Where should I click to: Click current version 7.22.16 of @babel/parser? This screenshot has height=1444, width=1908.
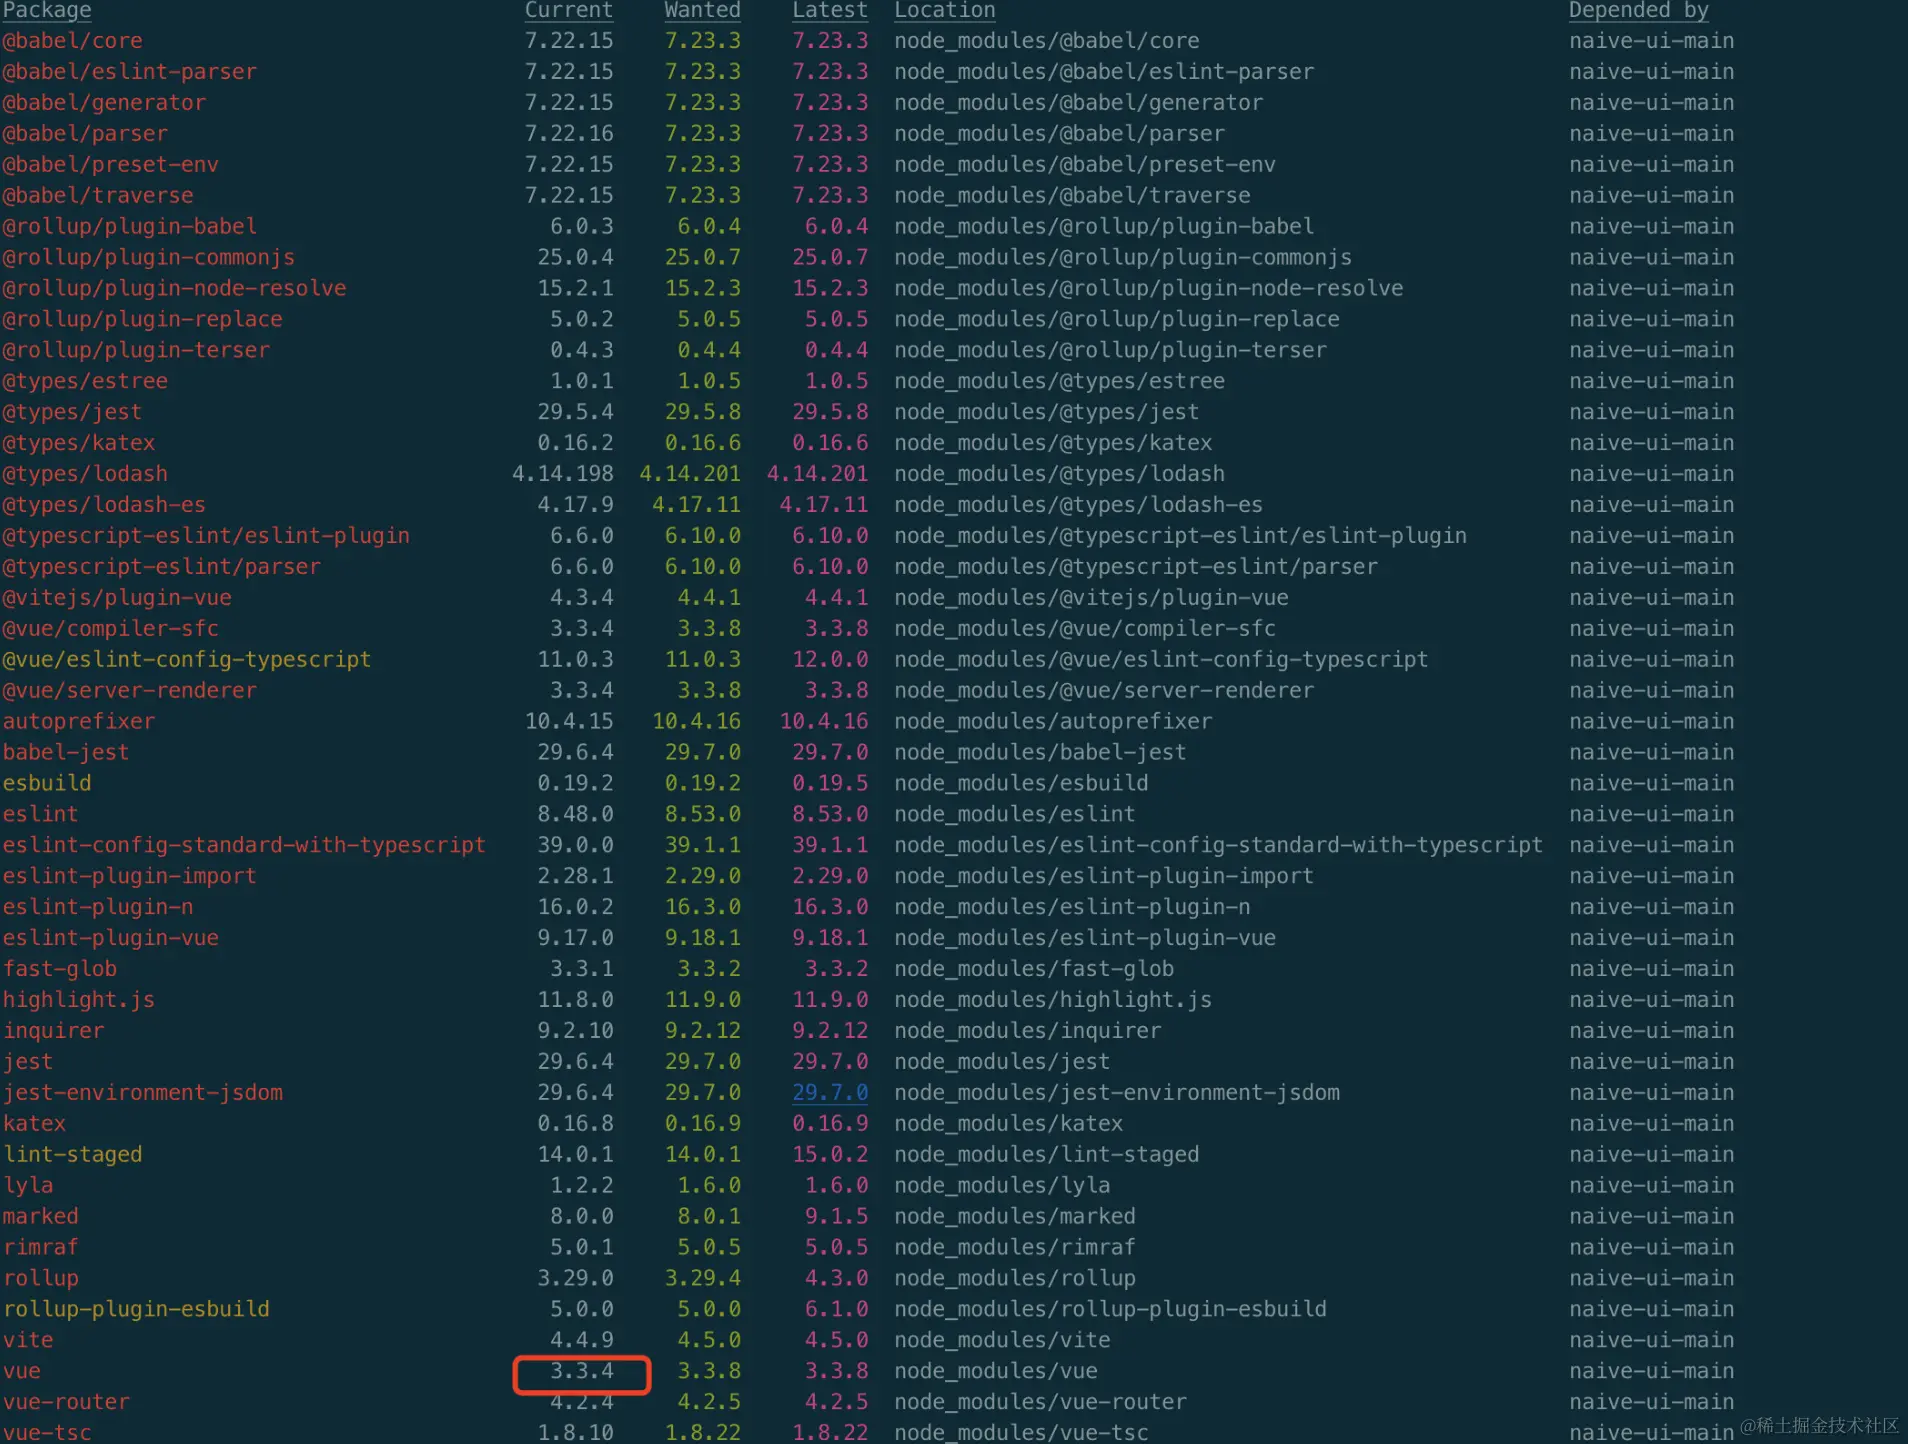pos(569,134)
